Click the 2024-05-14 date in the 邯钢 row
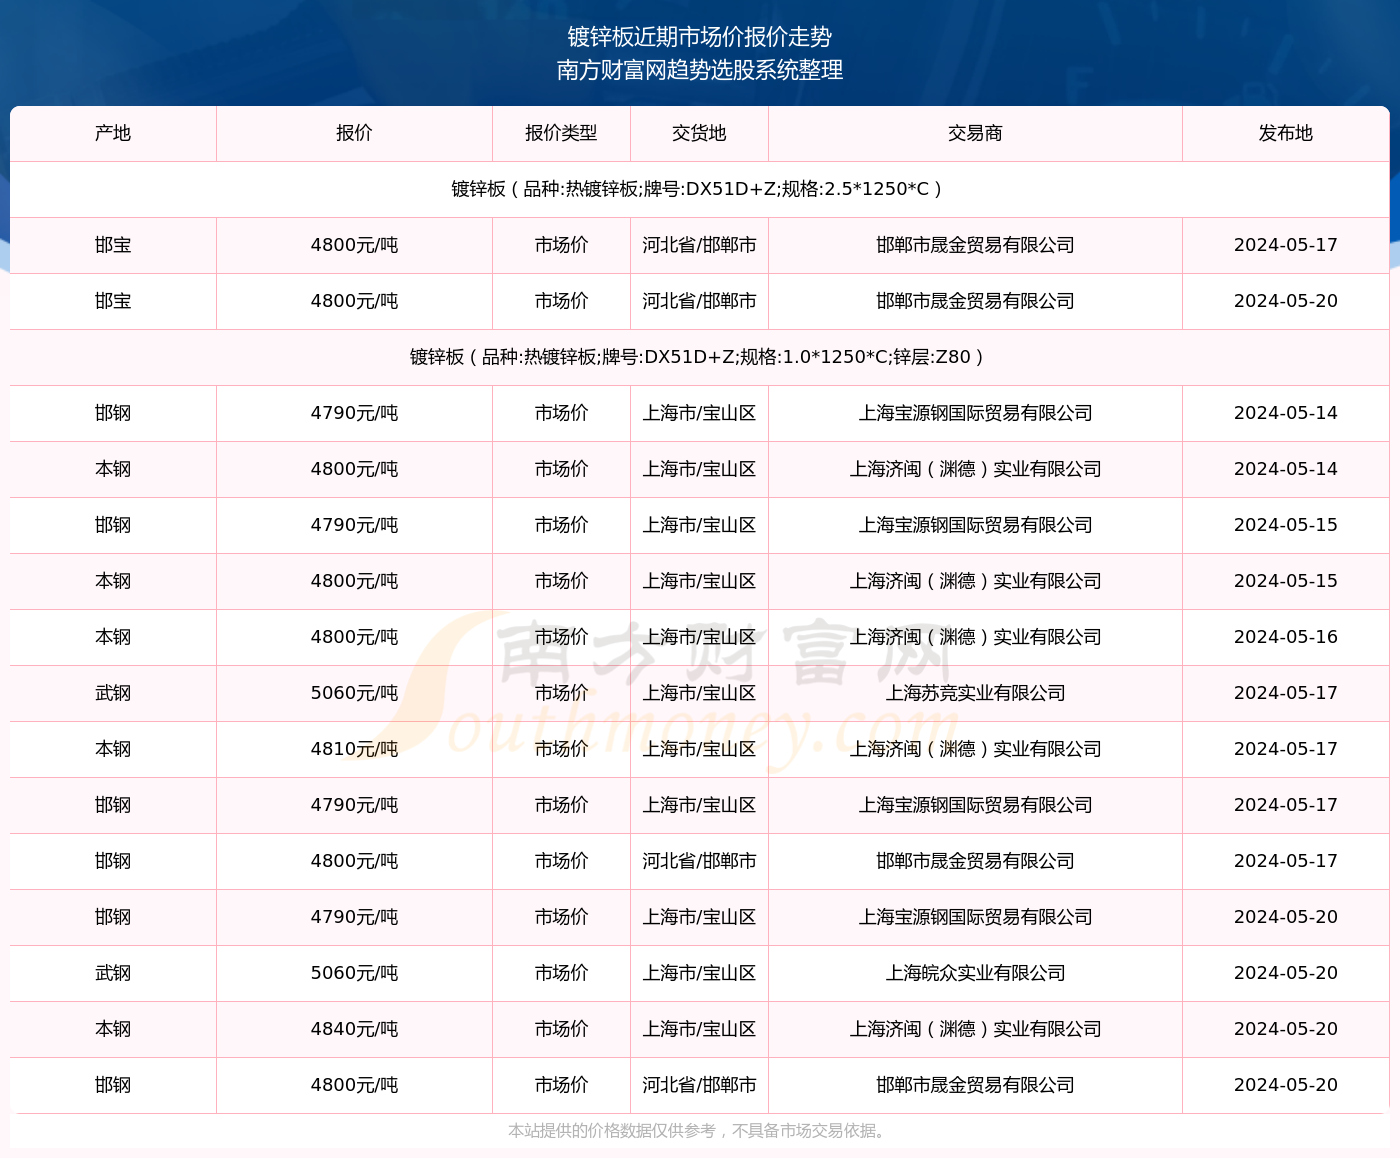Image resolution: width=1400 pixels, height=1158 pixels. [1285, 413]
